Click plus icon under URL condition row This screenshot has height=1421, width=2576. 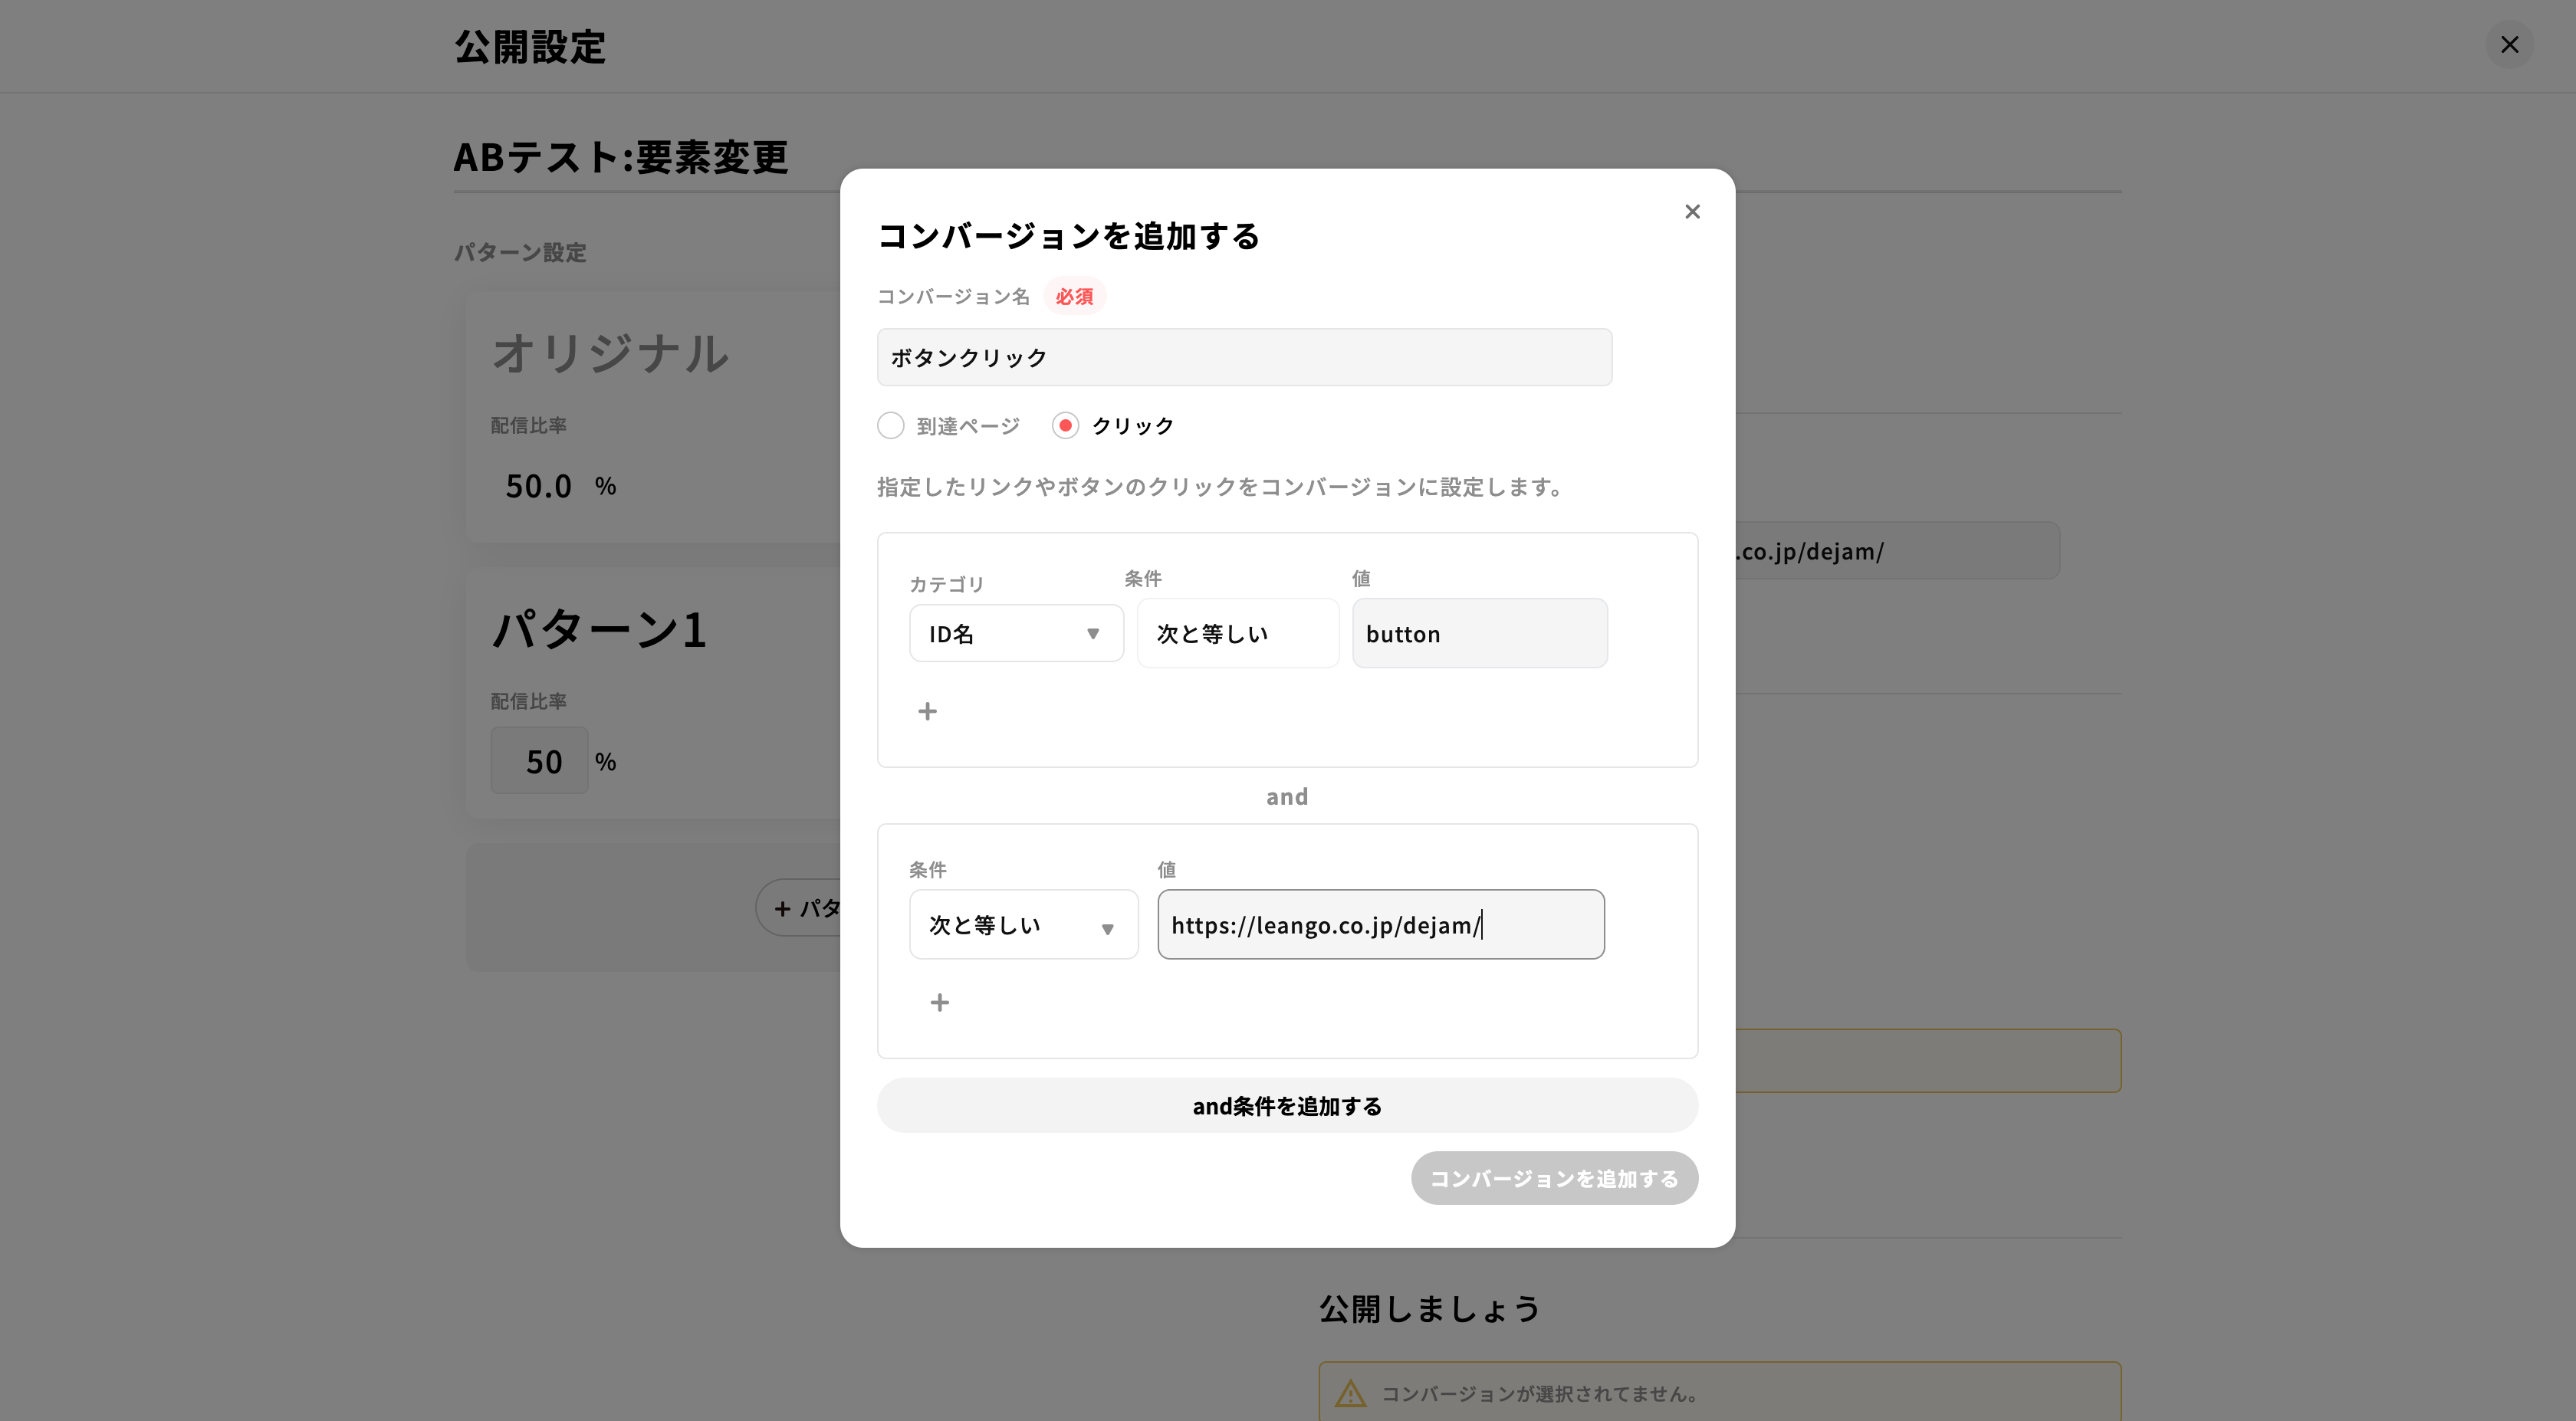939,1002
